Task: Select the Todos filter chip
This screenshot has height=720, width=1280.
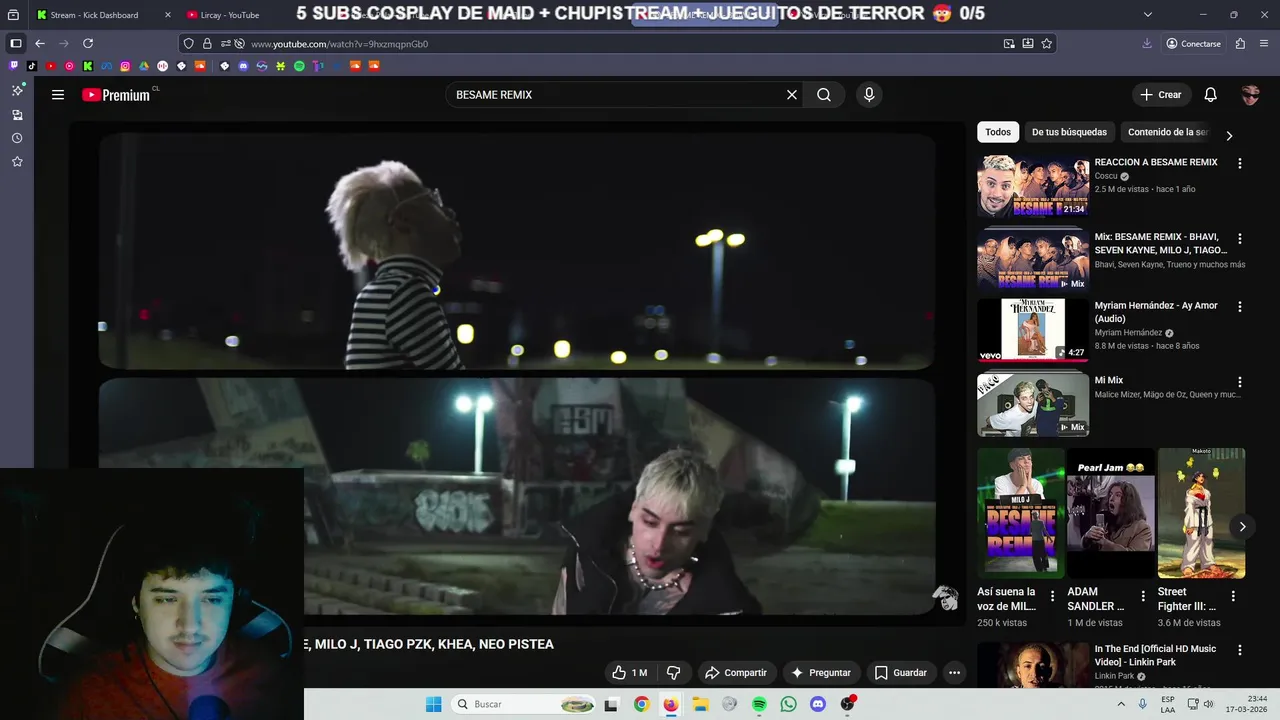Action: point(998,132)
